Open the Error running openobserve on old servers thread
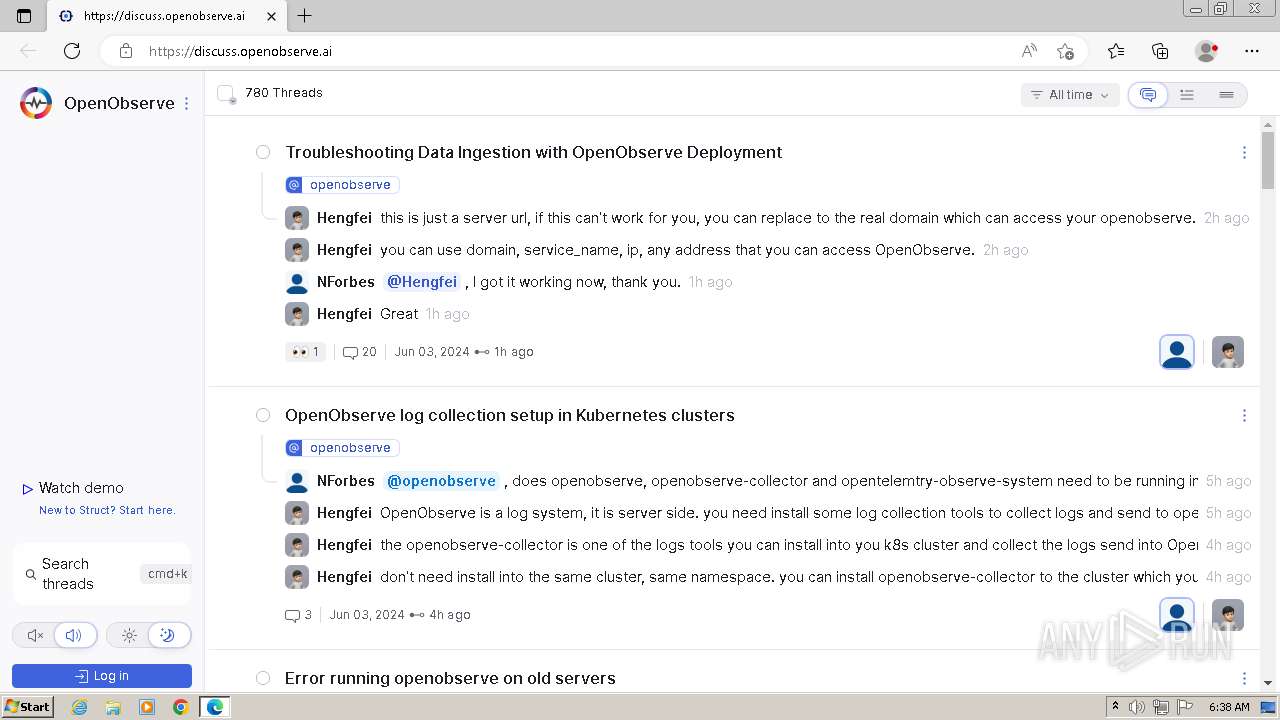This screenshot has width=1280, height=720. (x=450, y=678)
